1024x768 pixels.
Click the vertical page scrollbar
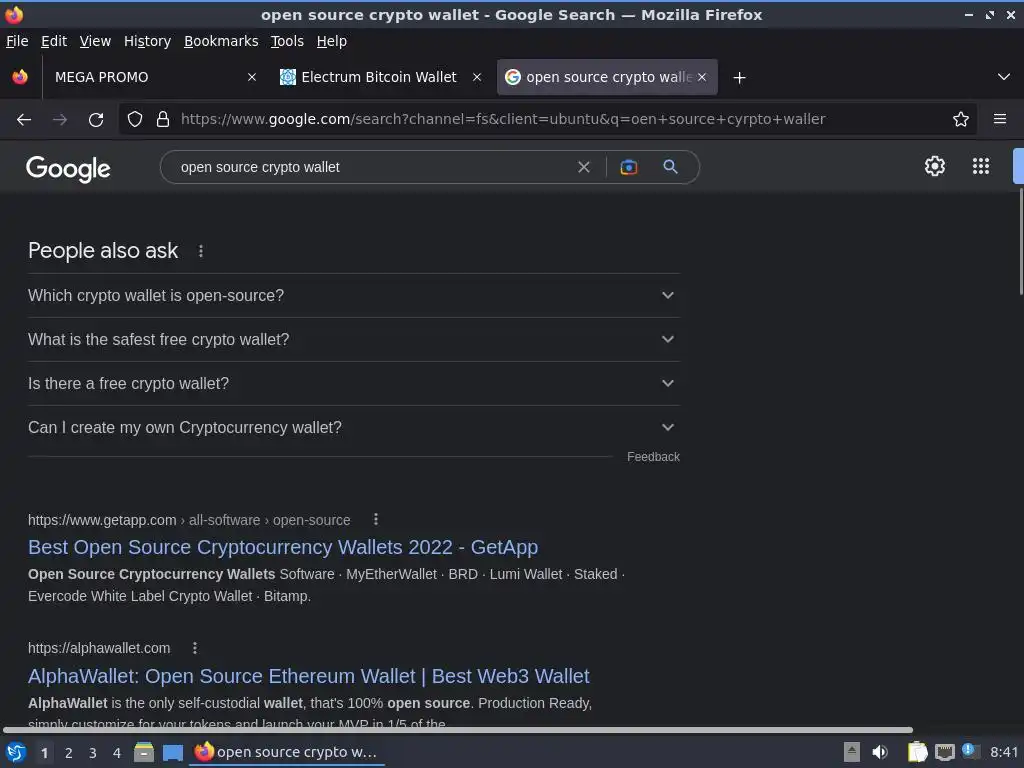[x=1020, y=242]
